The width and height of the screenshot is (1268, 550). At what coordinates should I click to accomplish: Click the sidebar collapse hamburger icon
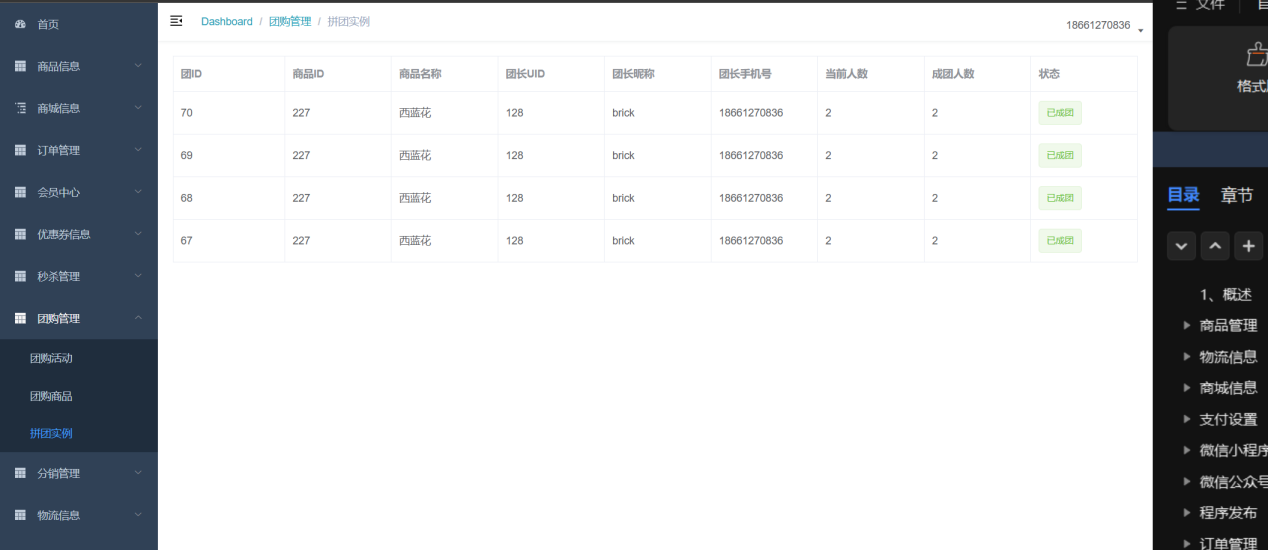[x=176, y=21]
